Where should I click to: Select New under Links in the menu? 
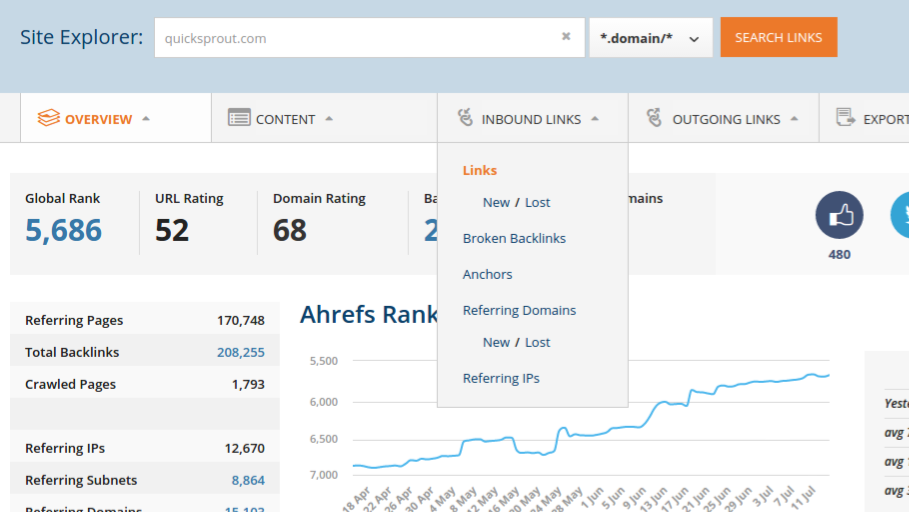pyautogui.click(x=496, y=202)
